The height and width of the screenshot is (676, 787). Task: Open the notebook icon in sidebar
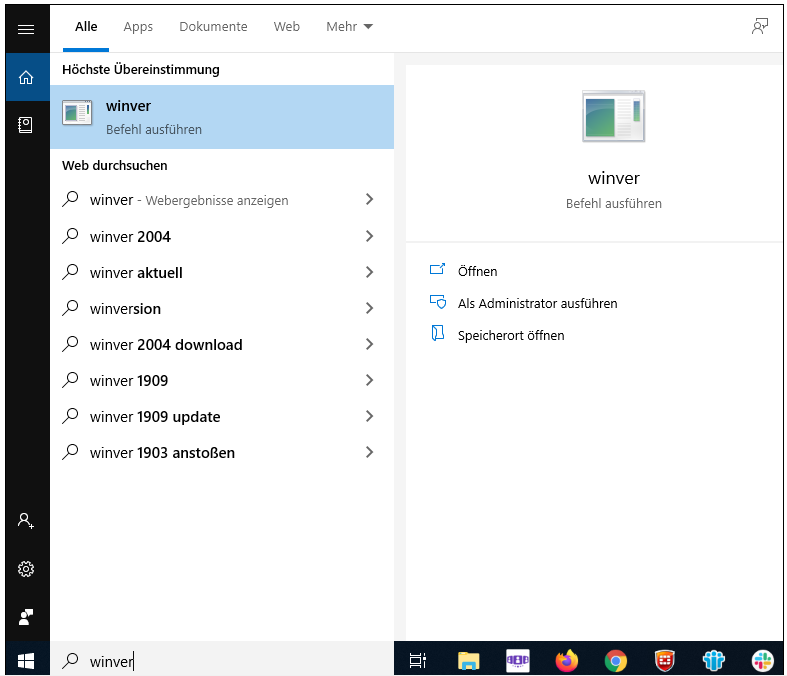coord(26,125)
